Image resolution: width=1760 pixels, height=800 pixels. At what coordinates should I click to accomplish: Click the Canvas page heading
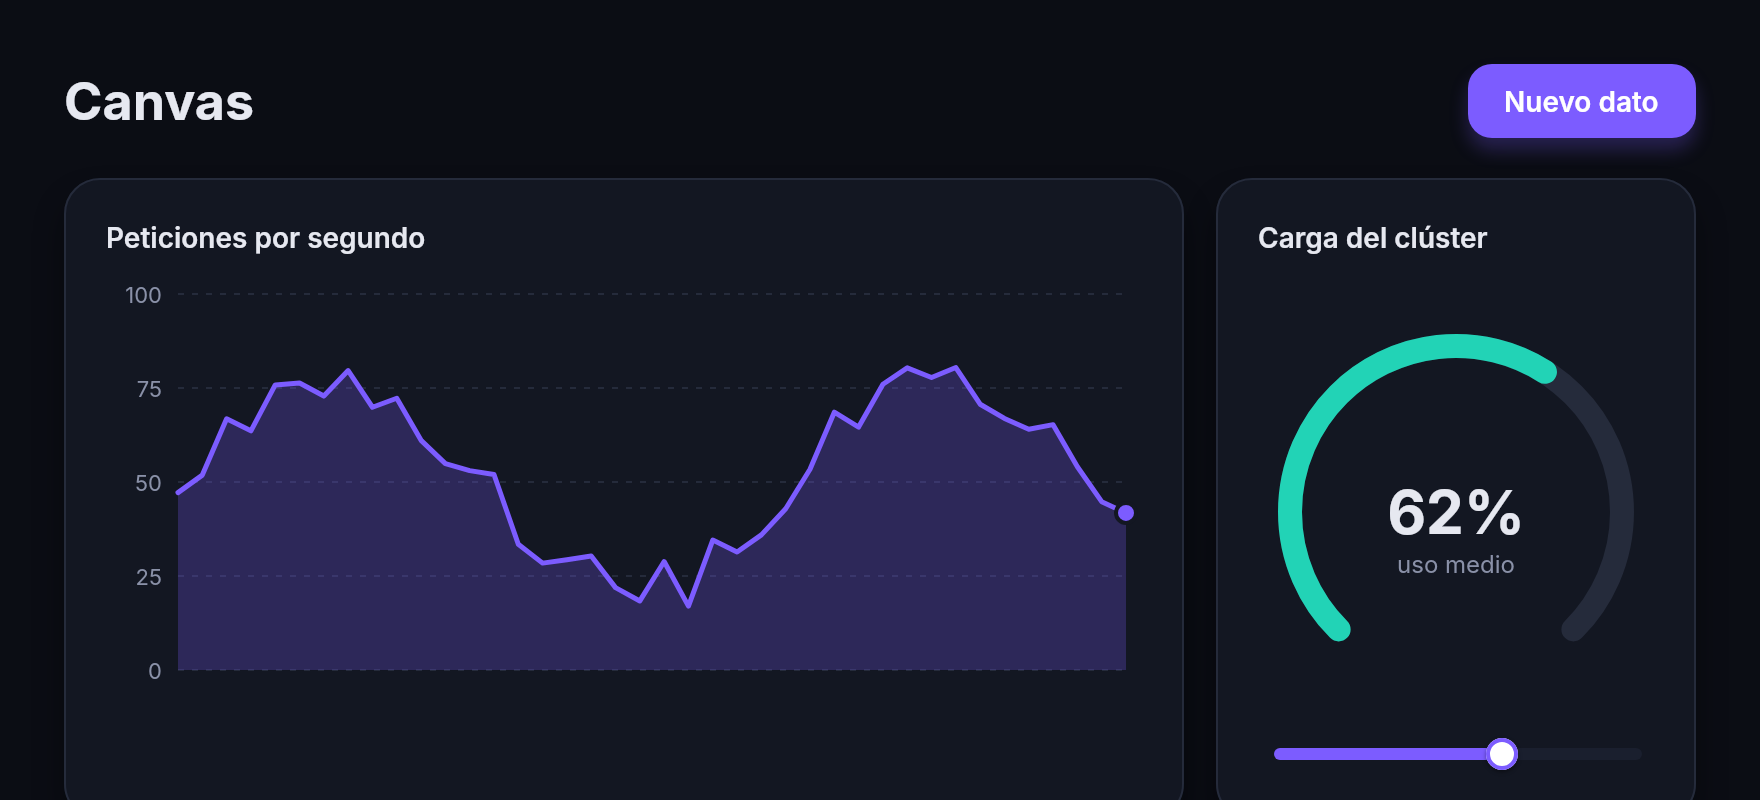159,102
